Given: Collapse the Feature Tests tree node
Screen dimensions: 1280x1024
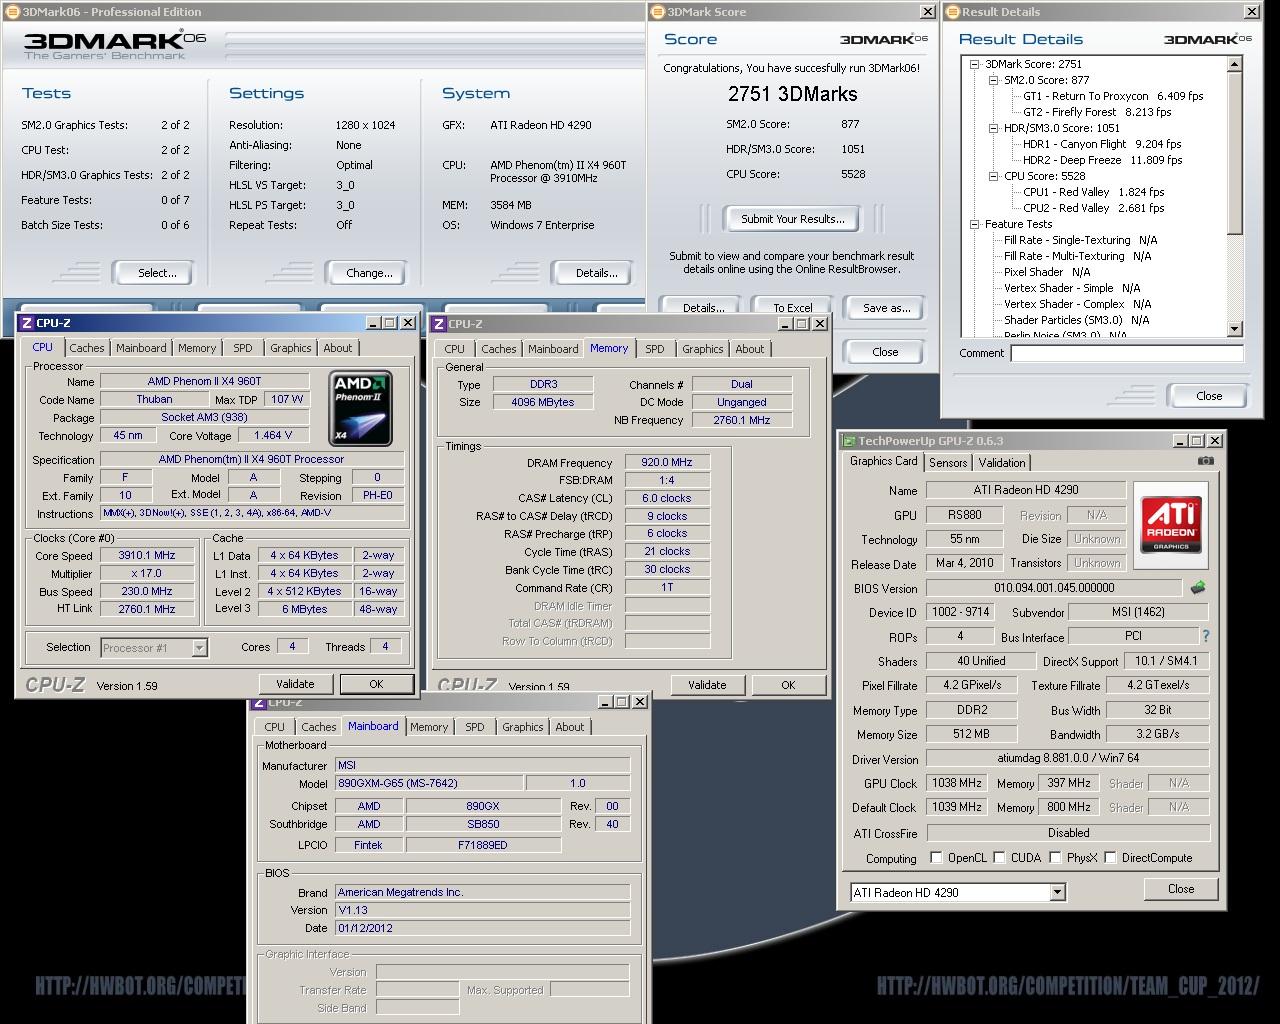Looking at the screenshot, I should coord(975,224).
